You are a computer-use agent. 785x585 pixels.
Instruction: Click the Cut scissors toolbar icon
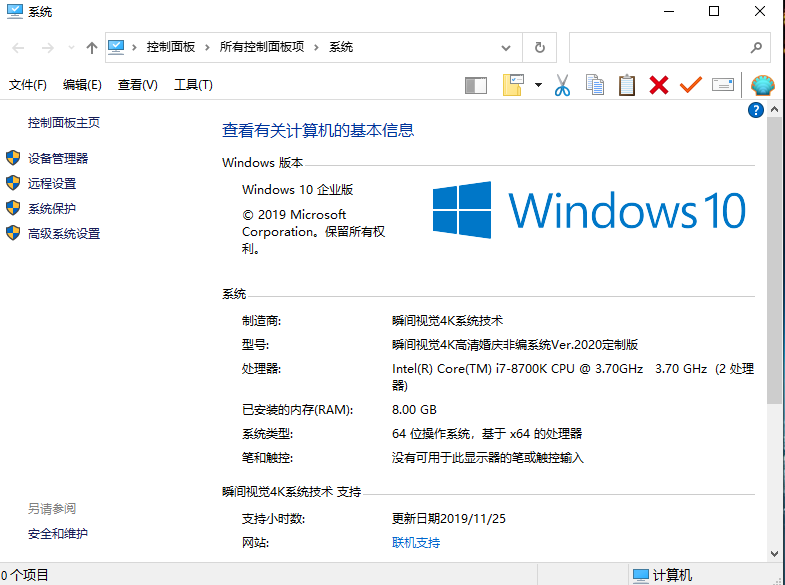pos(562,85)
